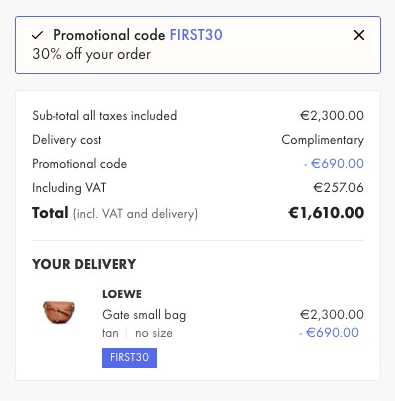This screenshot has width=395, height=401.
Task: Click the item price €2,300.00 beside bag
Action: (x=332, y=315)
